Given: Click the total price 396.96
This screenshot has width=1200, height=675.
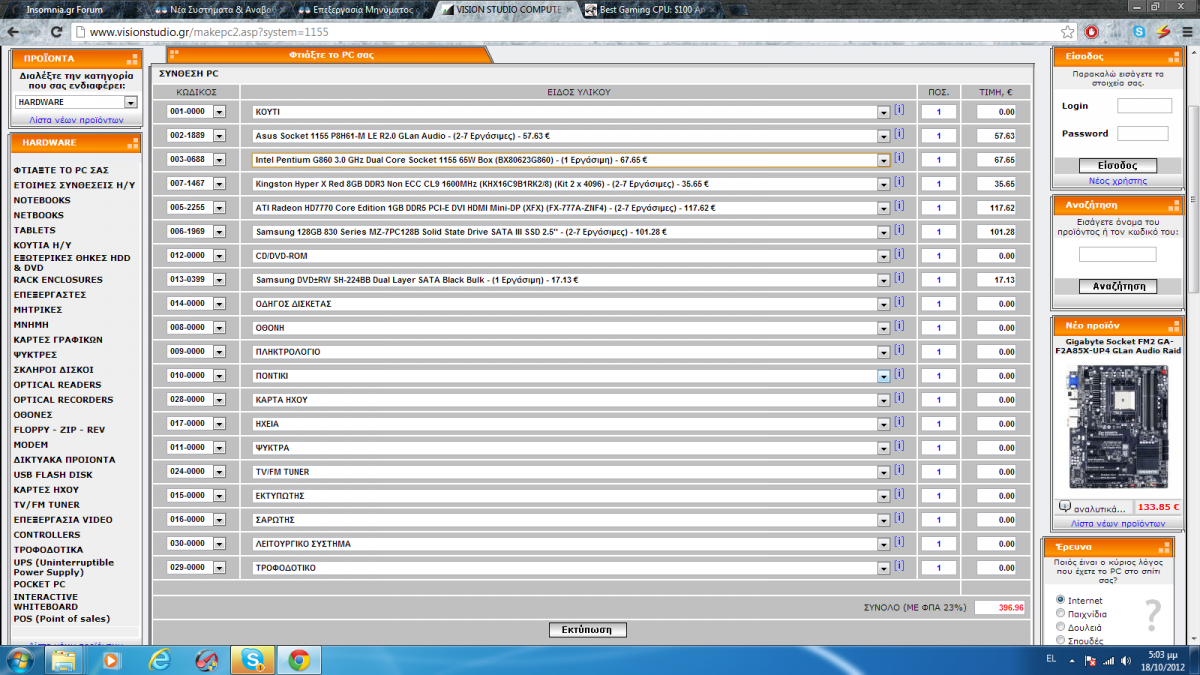Looking at the screenshot, I should coord(1000,607).
